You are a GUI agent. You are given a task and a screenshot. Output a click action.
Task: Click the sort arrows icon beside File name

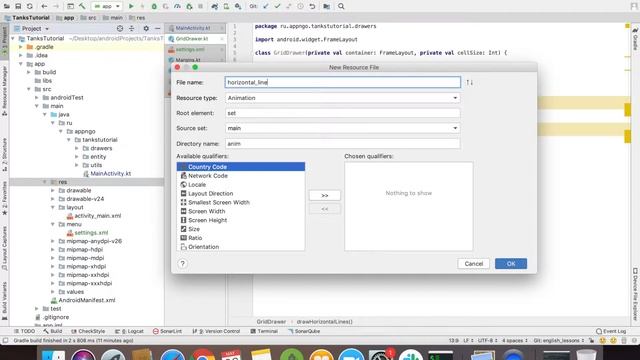[x=470, y=82]
